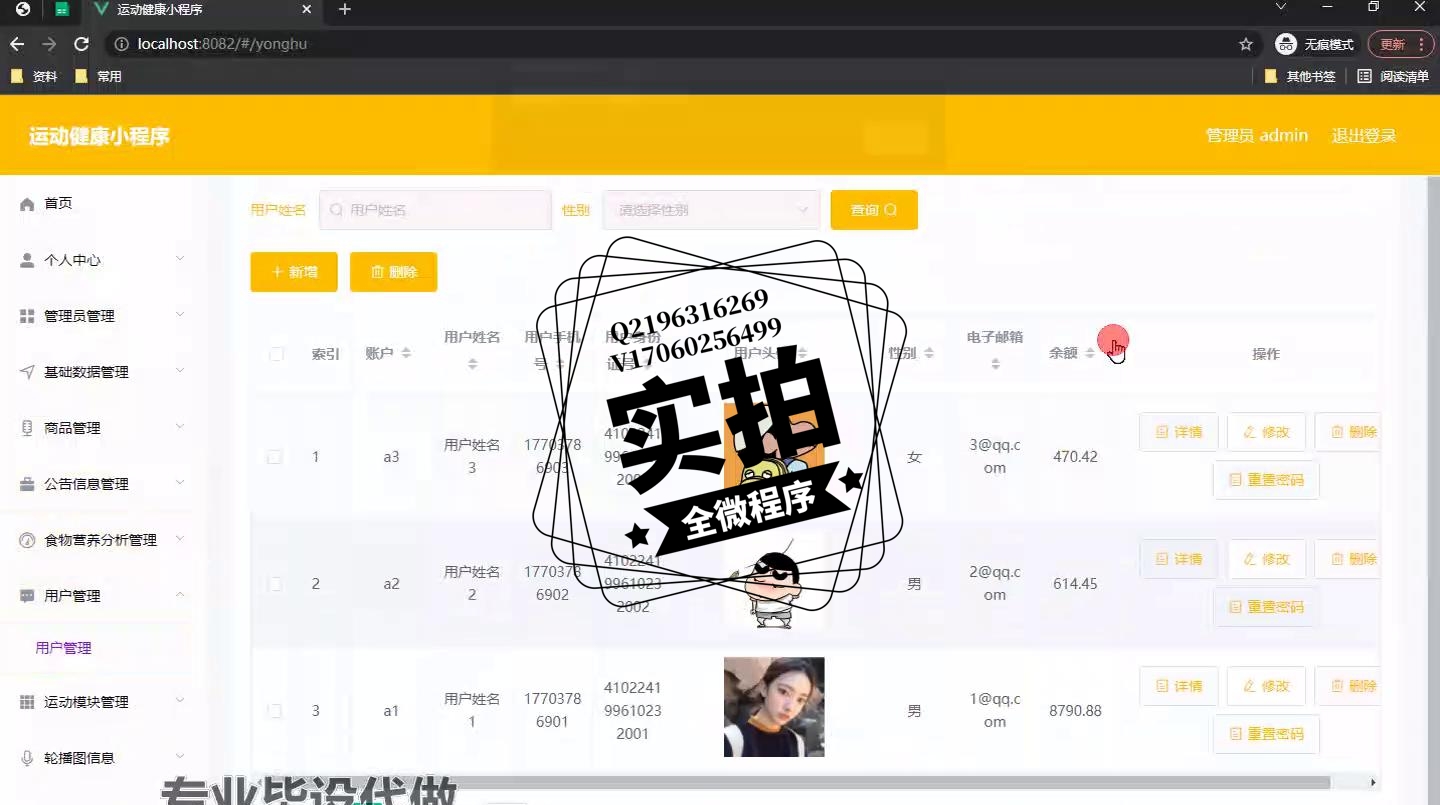Click 重置密码 for user a2

coord(1266,607)
